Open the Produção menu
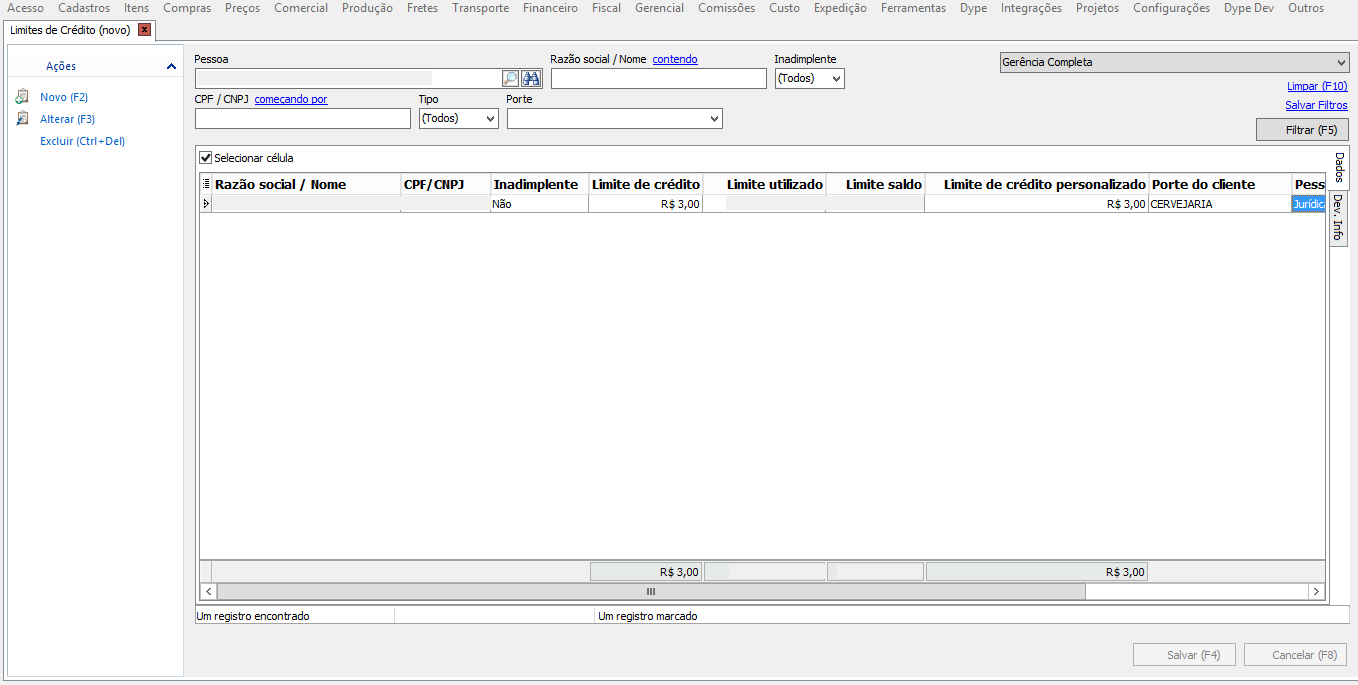 pyautogui.click(x=367, y=8)
